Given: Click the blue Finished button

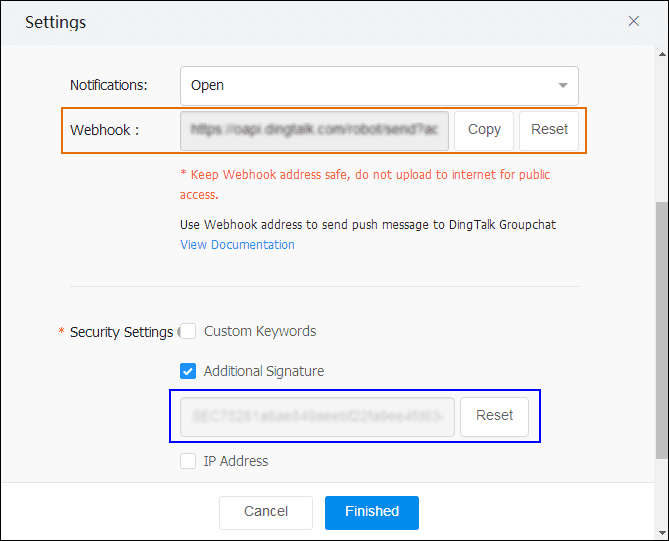Looking at the screenshot, I should click(371, 512).
